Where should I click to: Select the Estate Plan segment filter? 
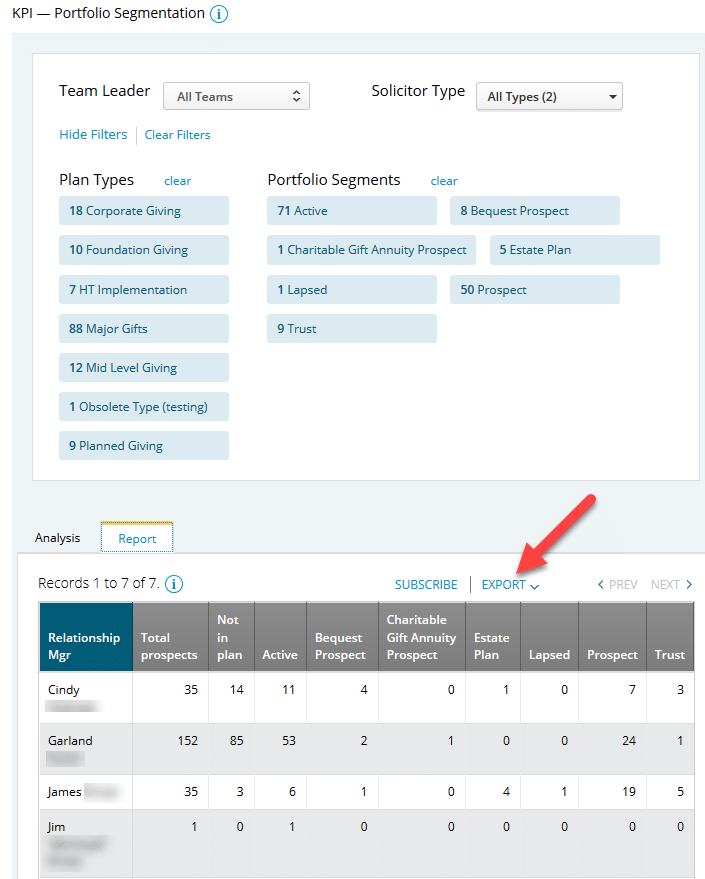[x=574, y=250]
